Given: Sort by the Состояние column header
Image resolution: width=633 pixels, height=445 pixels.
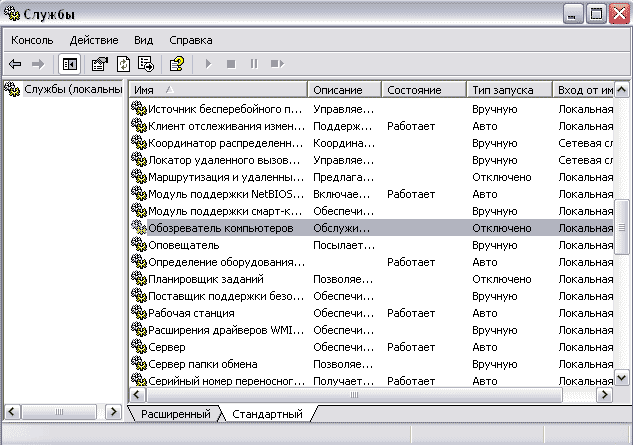Looking at the screenshot, I should click(424, 90).
